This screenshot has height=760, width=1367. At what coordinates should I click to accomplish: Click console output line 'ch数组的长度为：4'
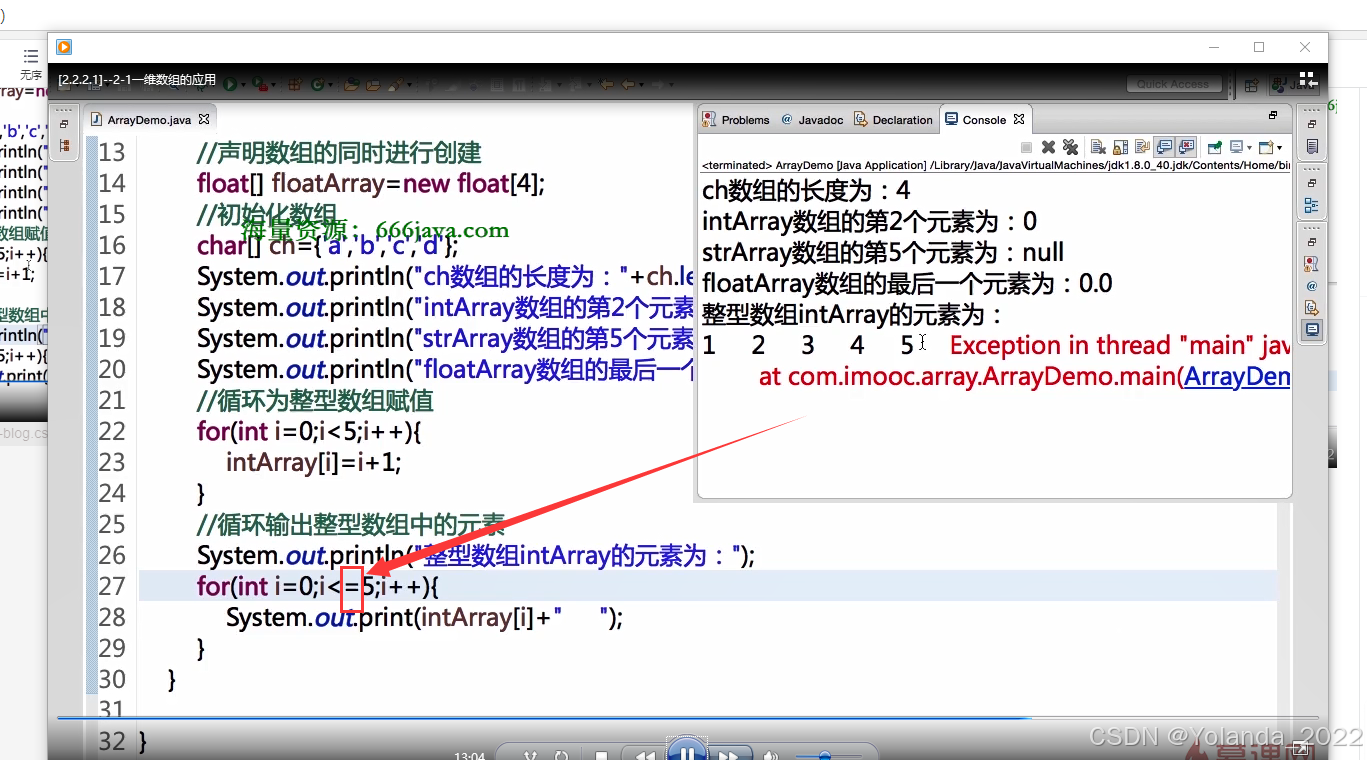tap(806, 190)
